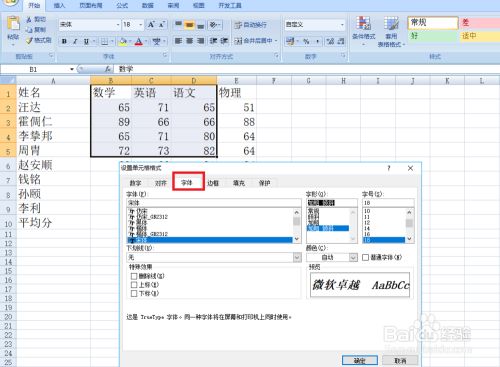Click the Decrease Font Size icon
The width and height of the screenshot is (500, 367).
click(162, 25)
